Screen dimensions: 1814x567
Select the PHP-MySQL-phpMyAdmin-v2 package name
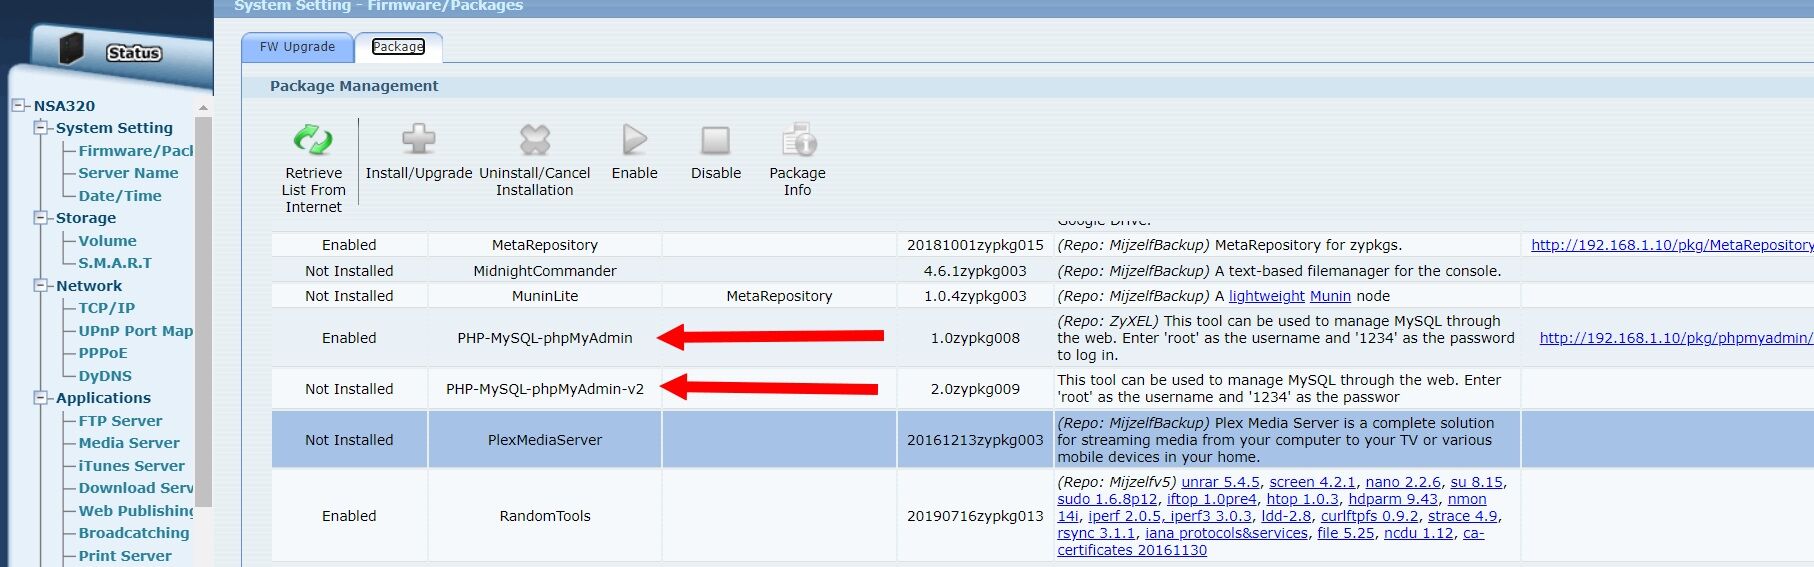click(545, 388)
